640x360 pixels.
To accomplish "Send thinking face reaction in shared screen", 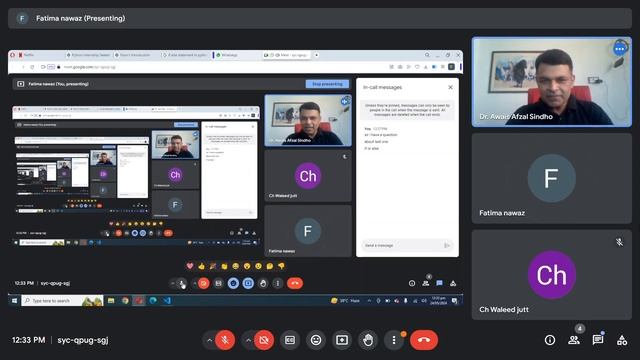I will coord(270,266).
